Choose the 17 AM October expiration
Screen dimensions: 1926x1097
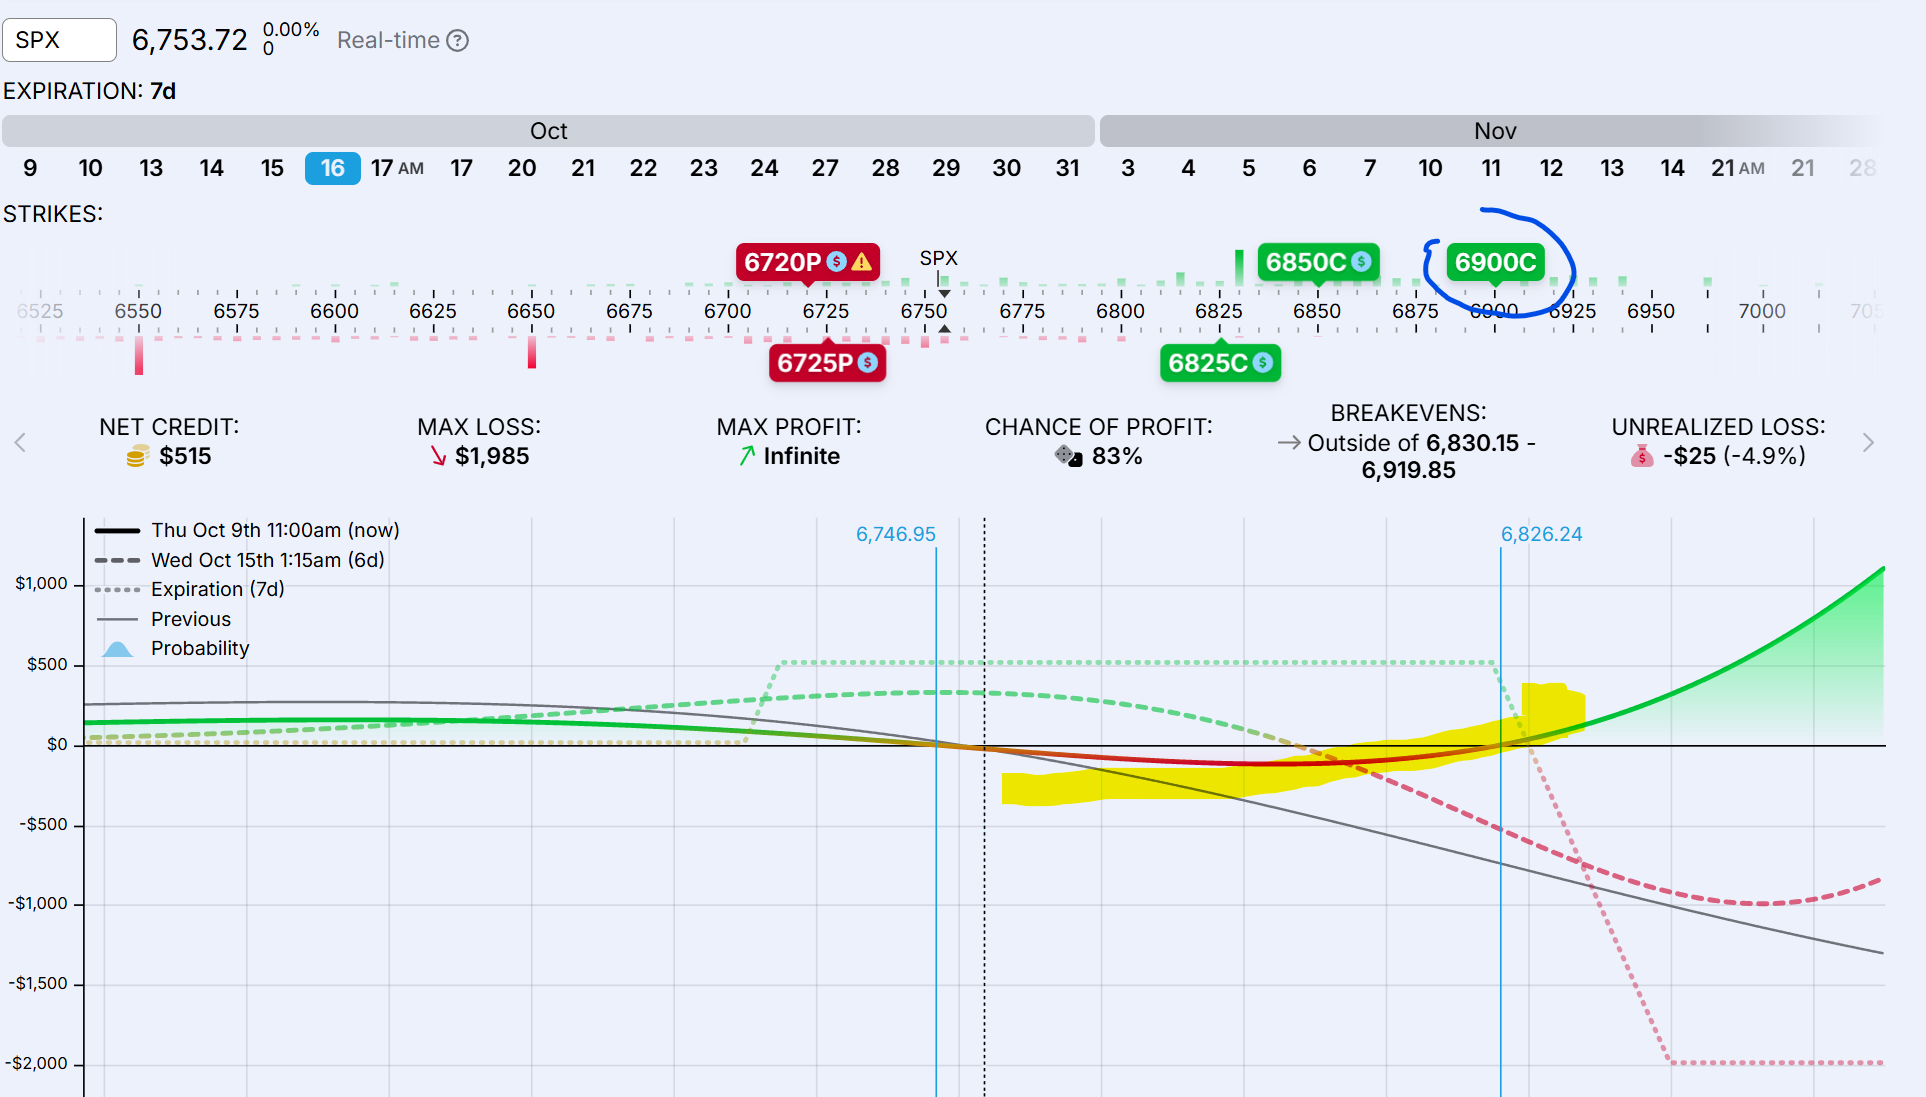point(397,168)
